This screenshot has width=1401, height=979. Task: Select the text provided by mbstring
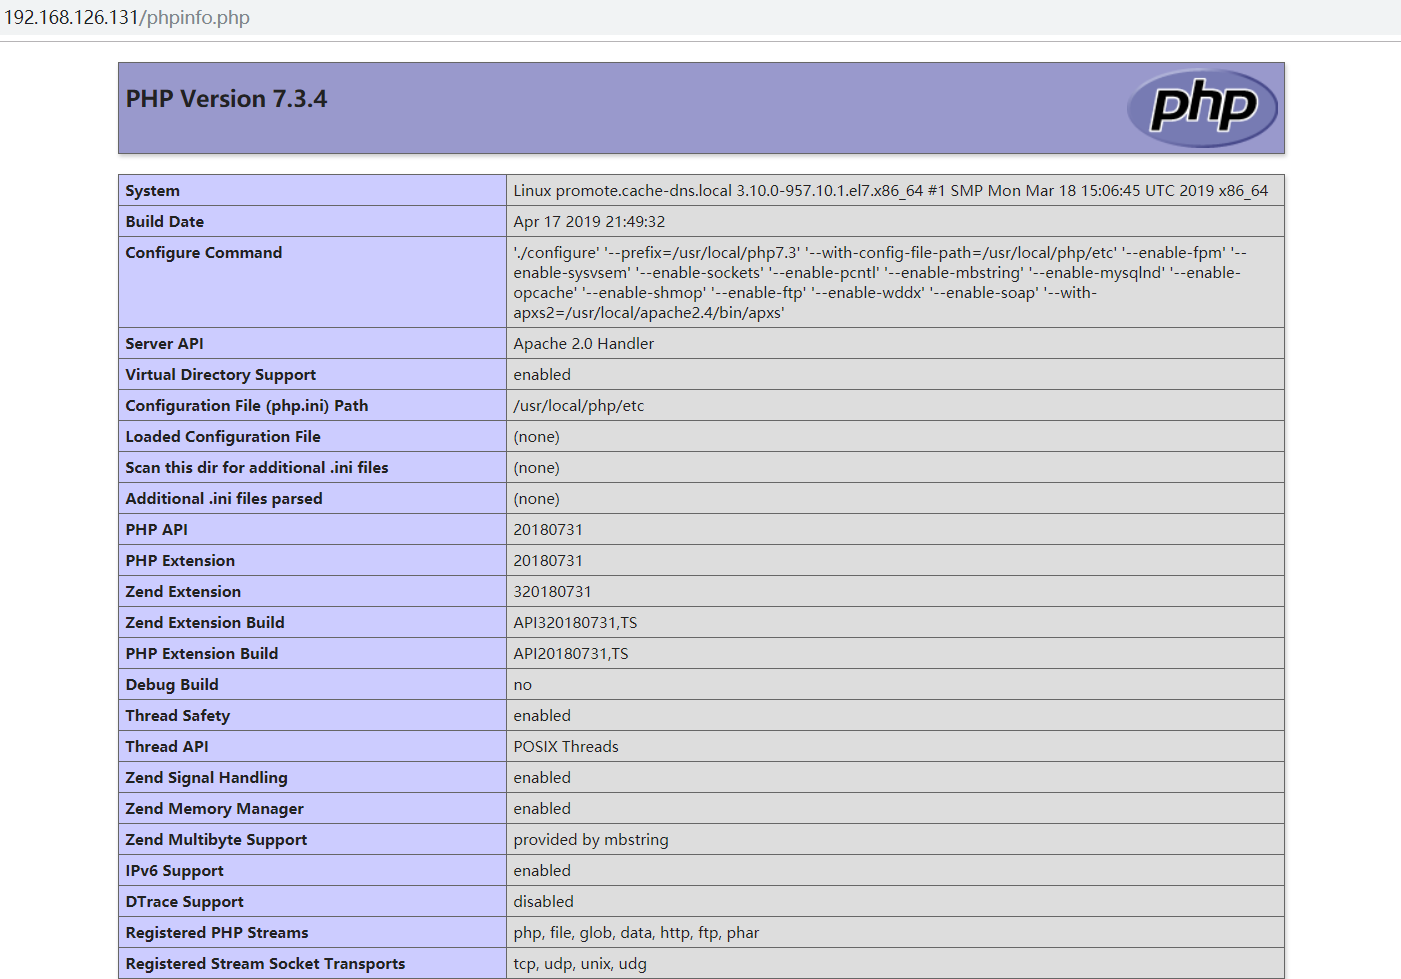coord(591,839)
